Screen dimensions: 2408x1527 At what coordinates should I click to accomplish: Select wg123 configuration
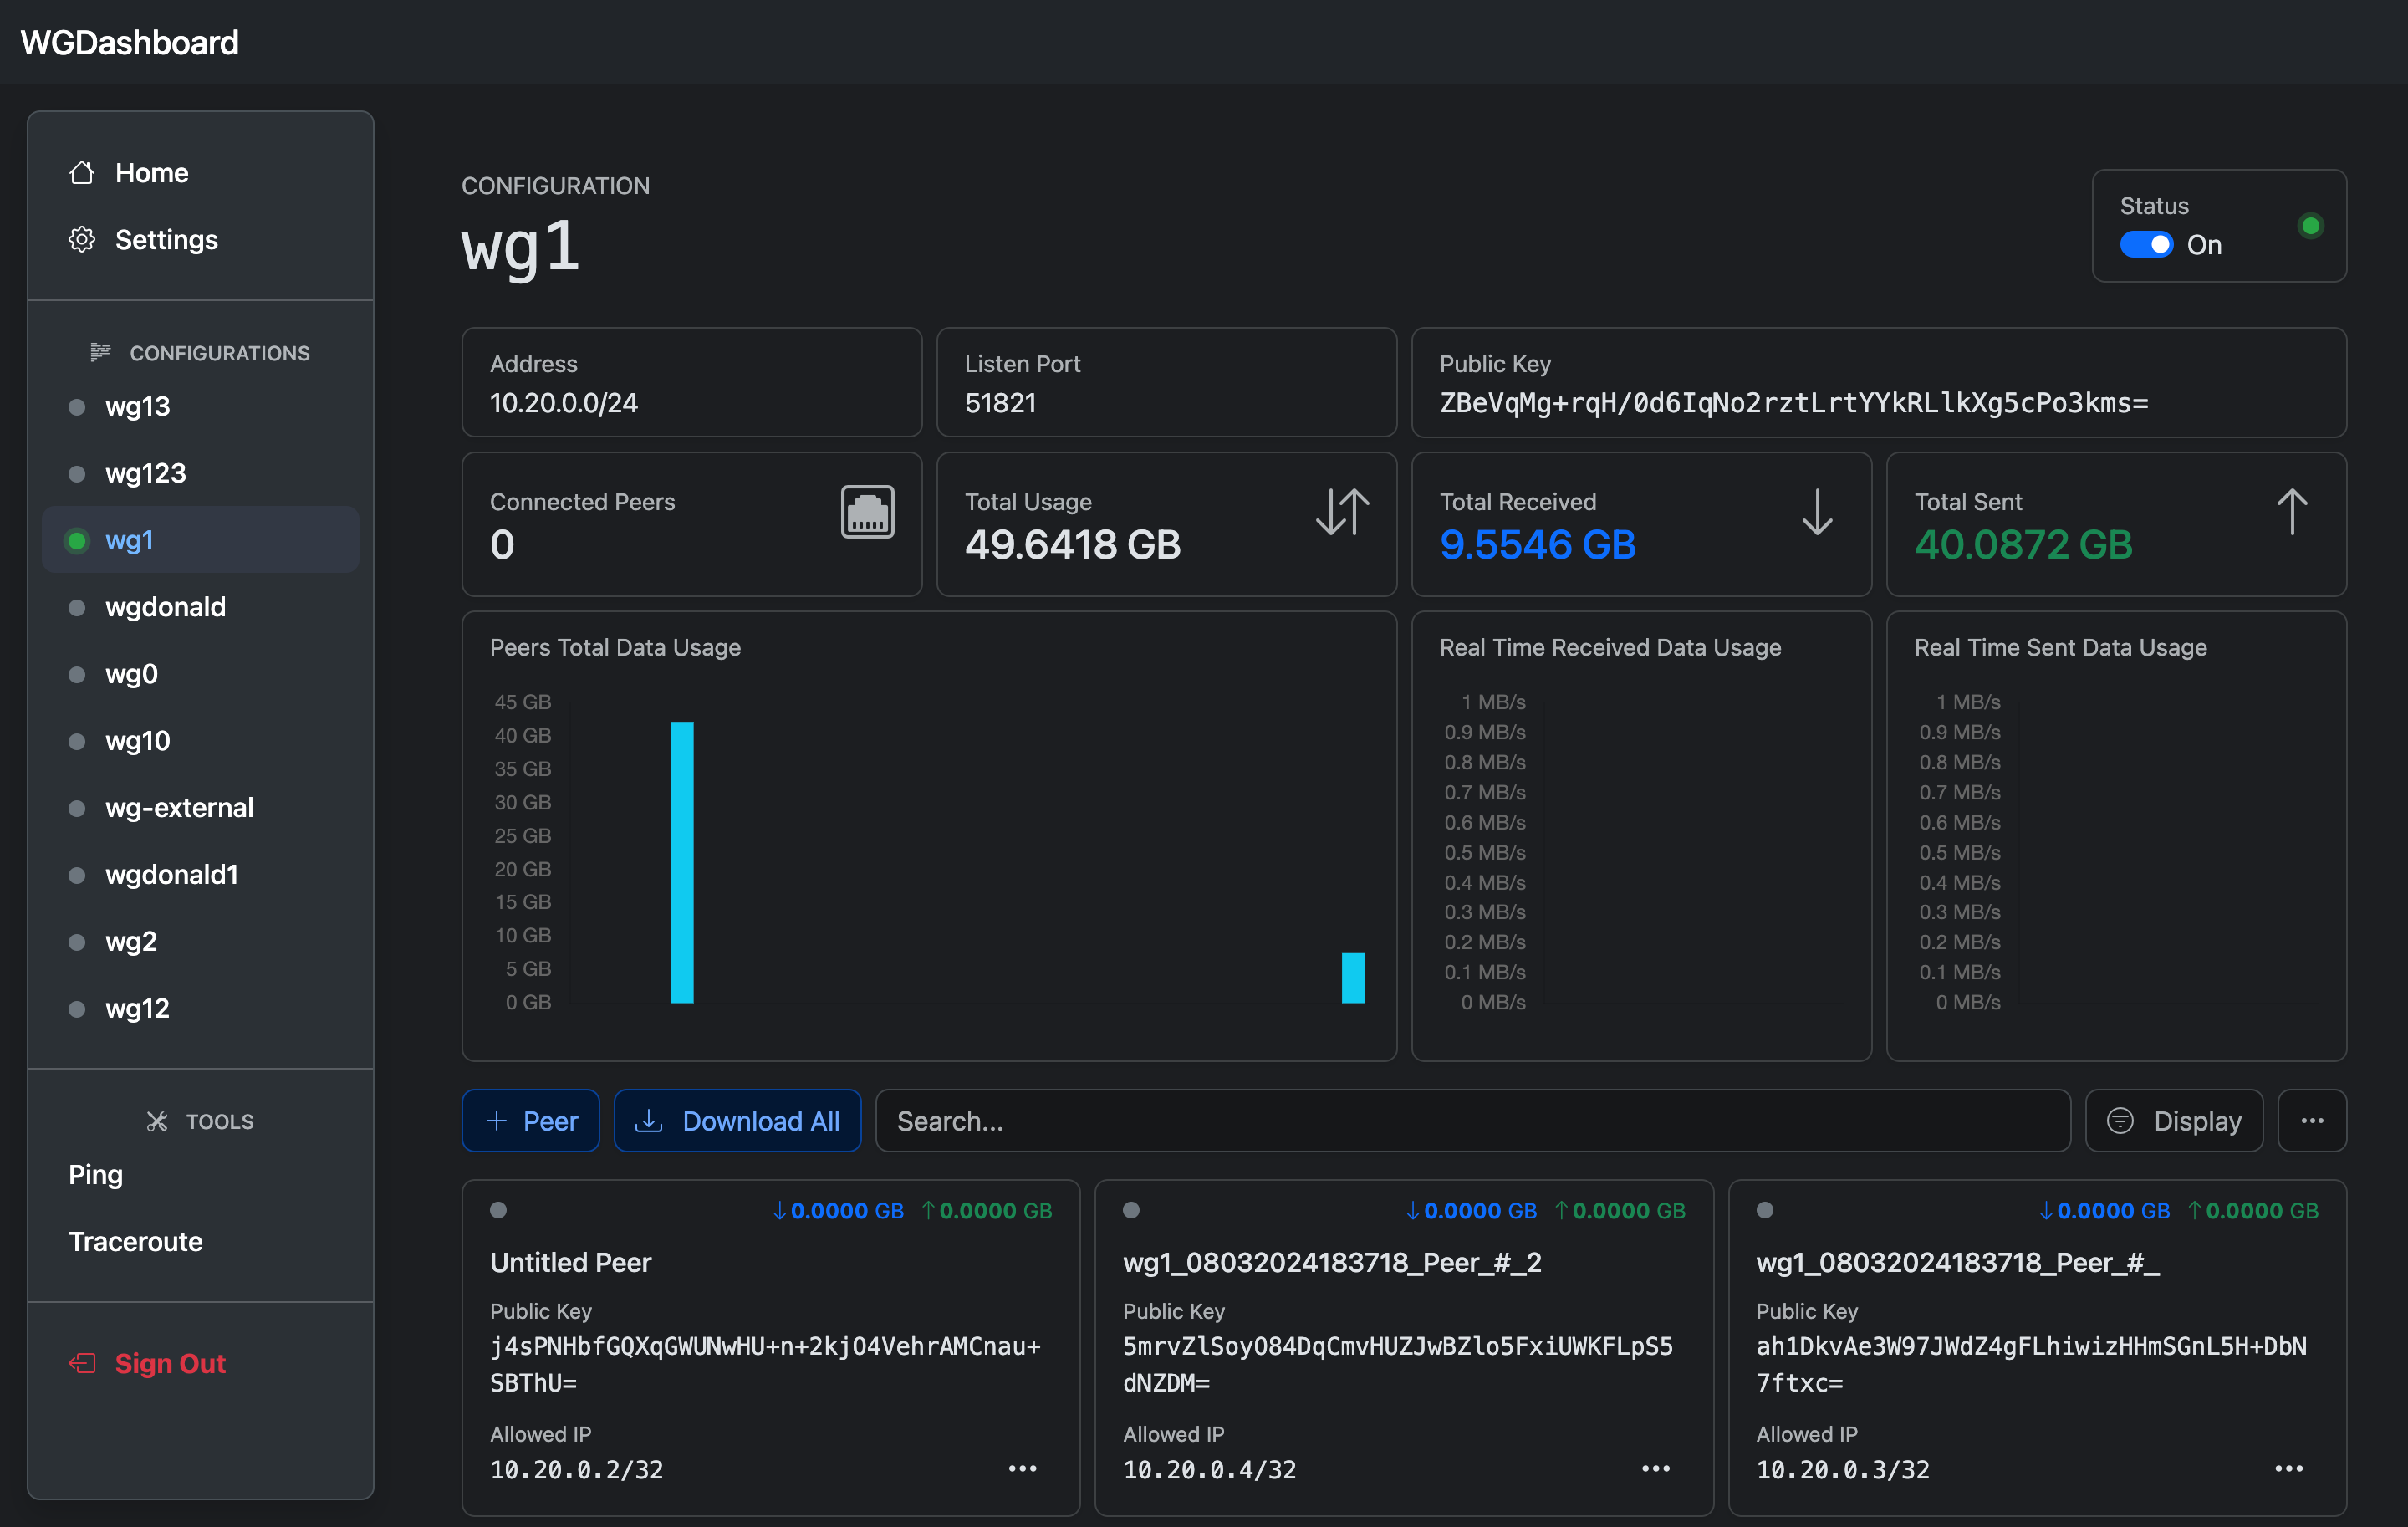point(200,474)
